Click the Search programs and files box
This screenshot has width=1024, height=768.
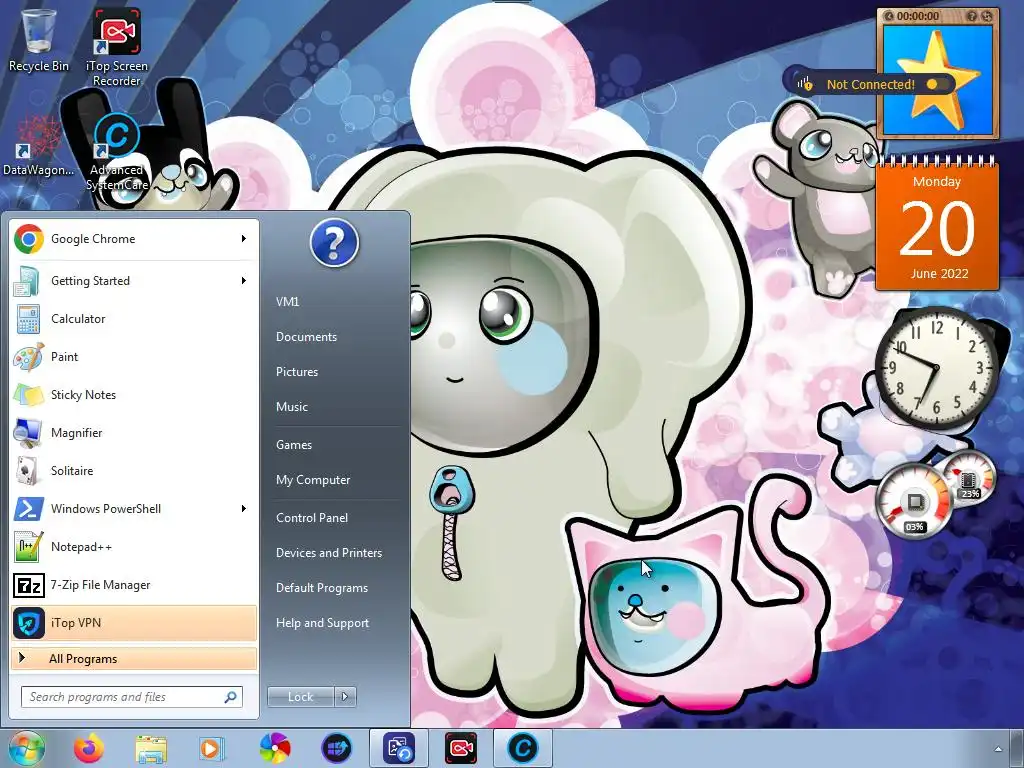132,697
